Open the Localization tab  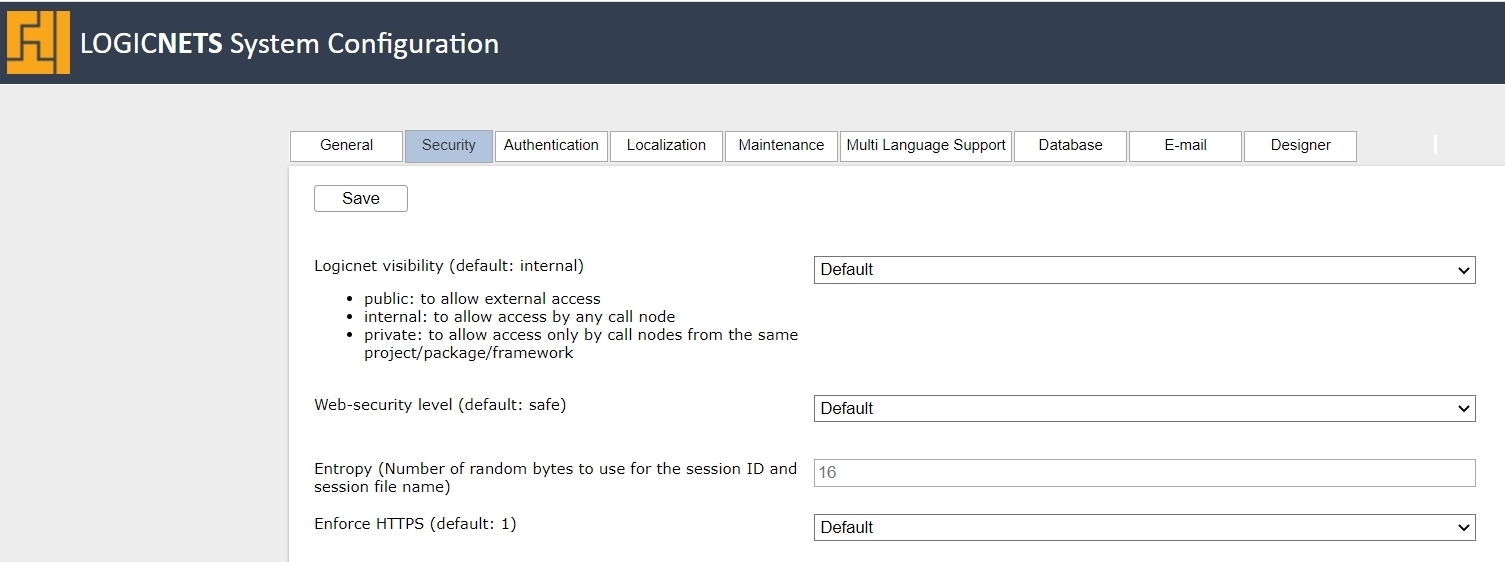666,146
